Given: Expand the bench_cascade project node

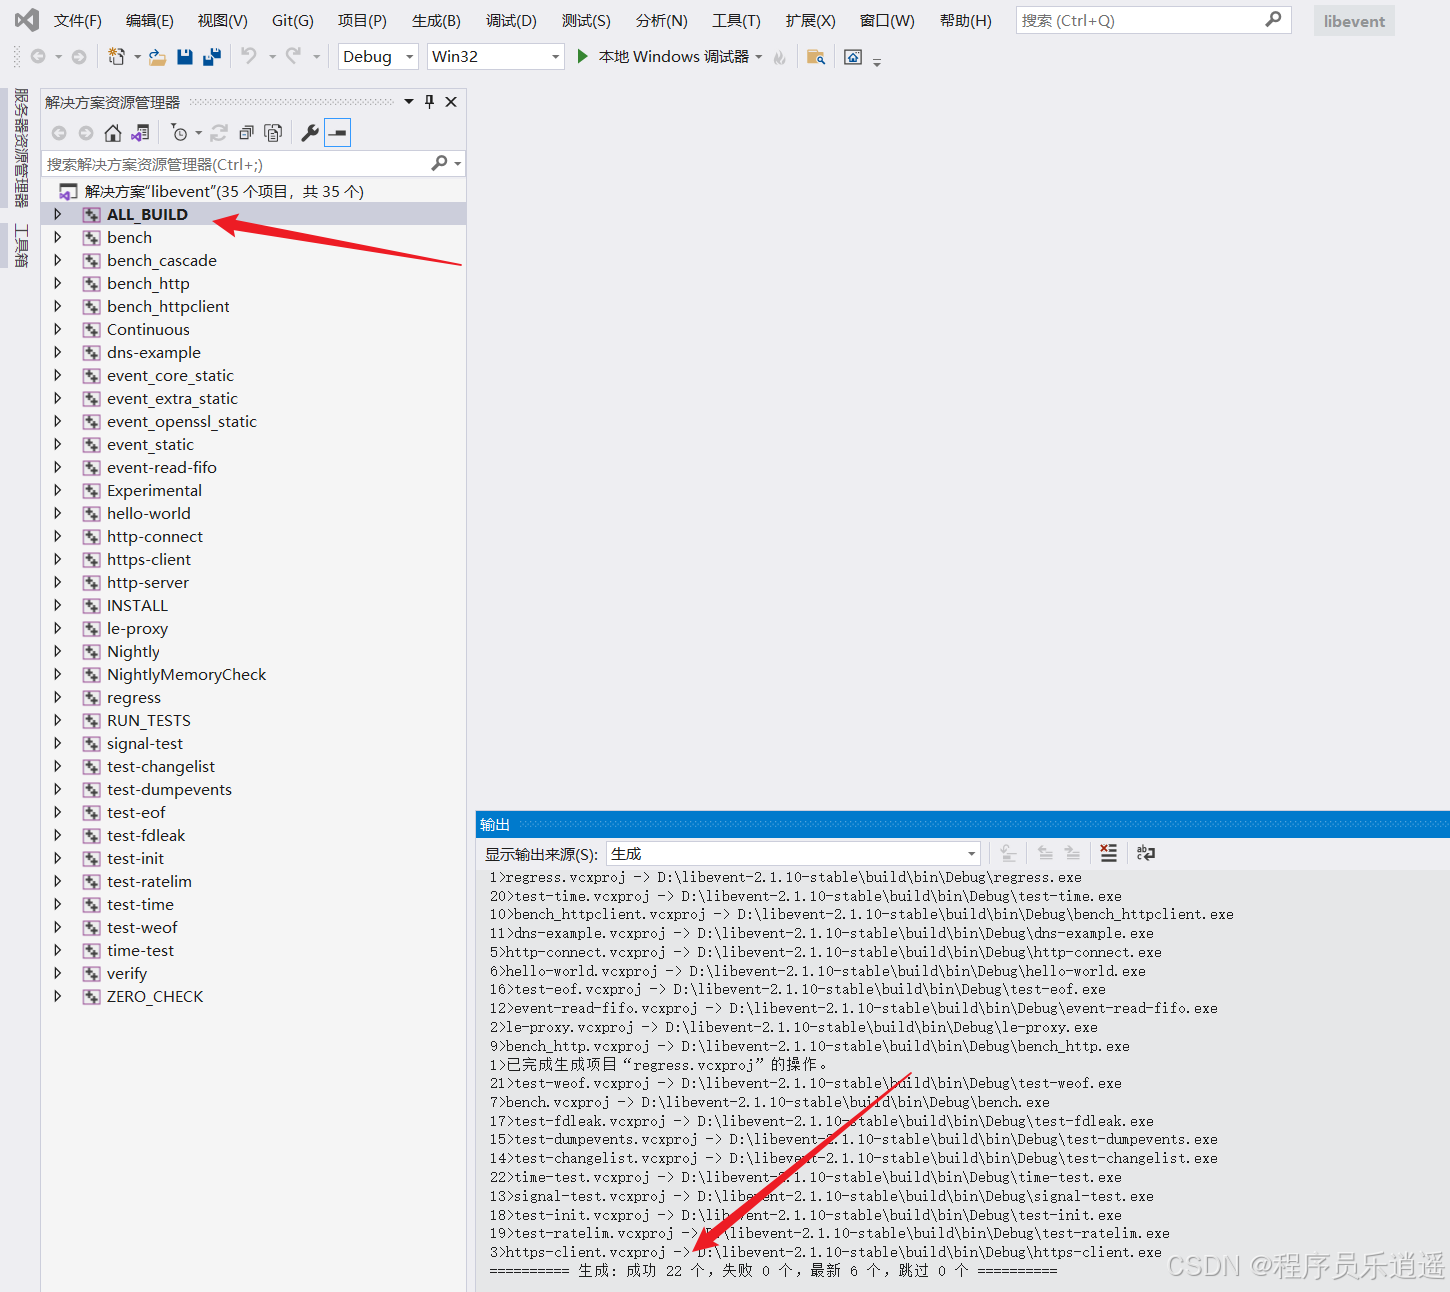Looking at the screenshot, I should [x=58, y=260].
